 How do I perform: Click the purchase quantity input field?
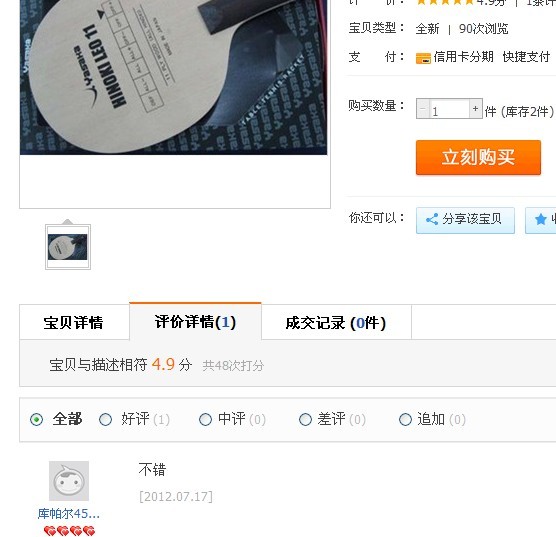pyautogui.click(x=449, y=109)
